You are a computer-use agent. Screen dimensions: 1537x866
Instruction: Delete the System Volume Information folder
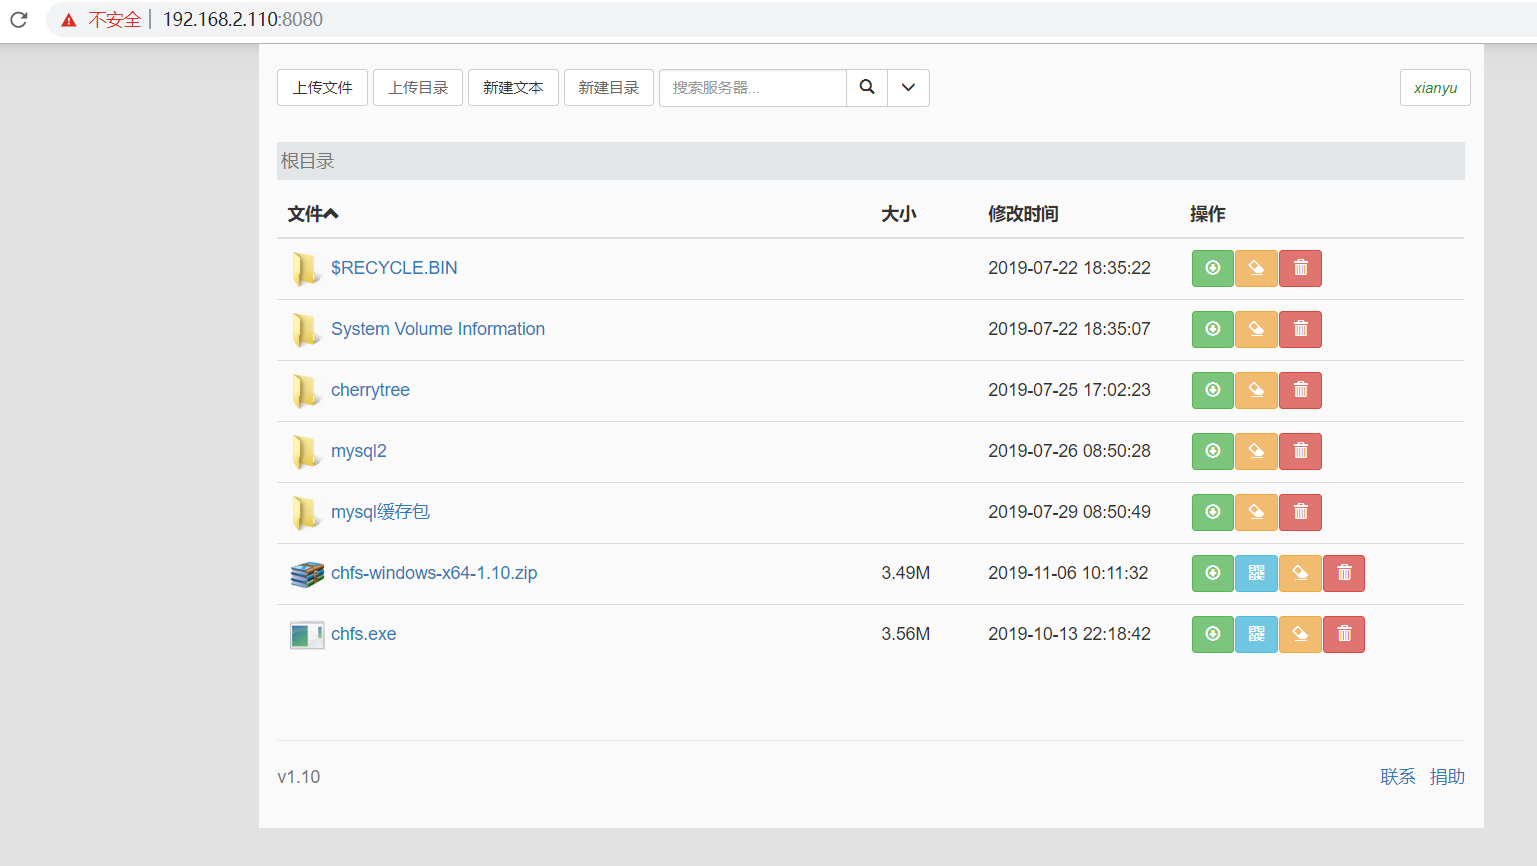pyautogui.click(x=1300, y=329)
